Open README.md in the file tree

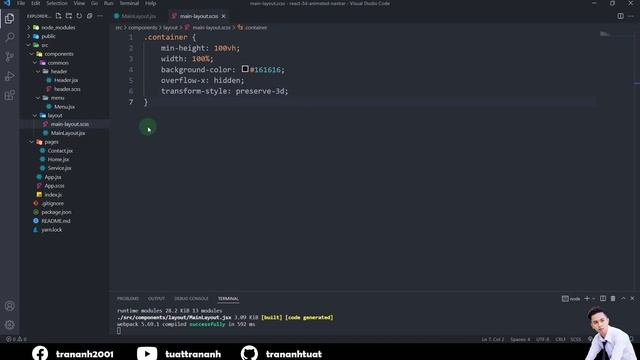[x=56, y=221]
